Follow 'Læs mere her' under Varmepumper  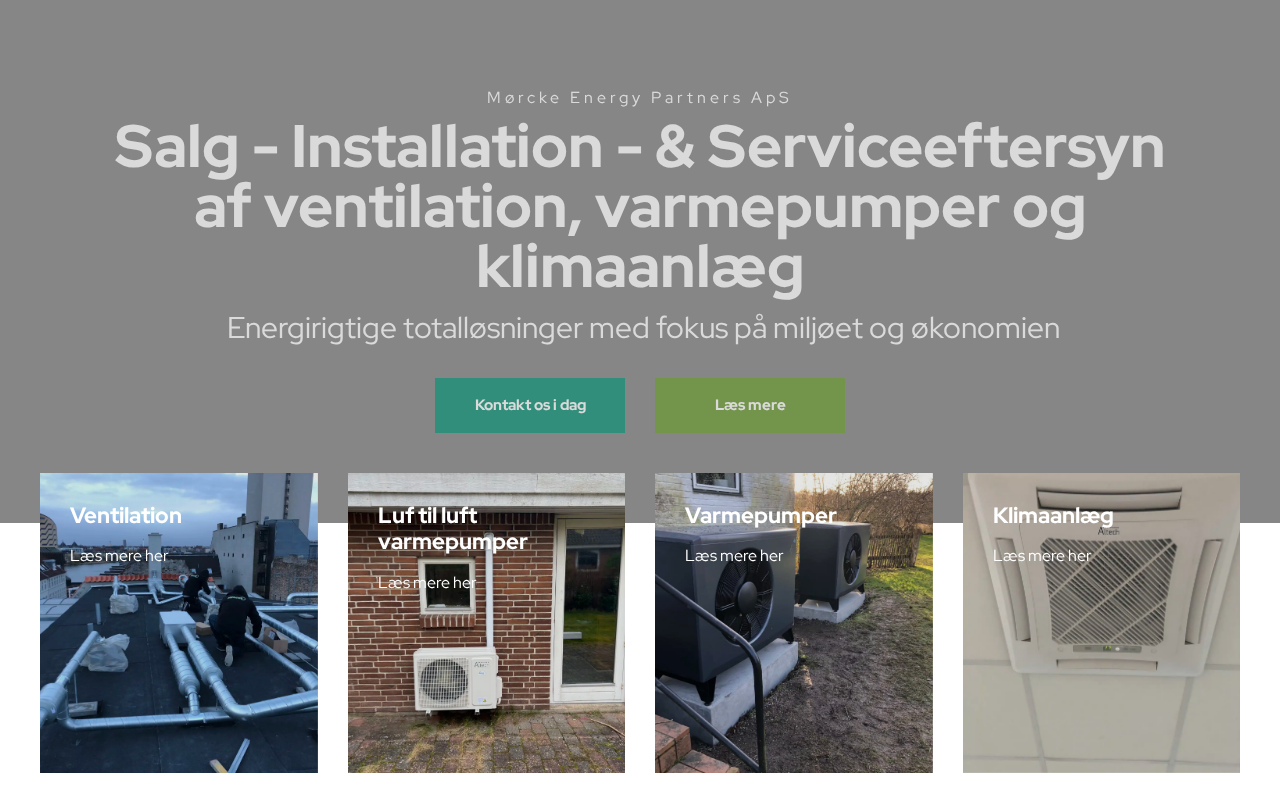734,556
